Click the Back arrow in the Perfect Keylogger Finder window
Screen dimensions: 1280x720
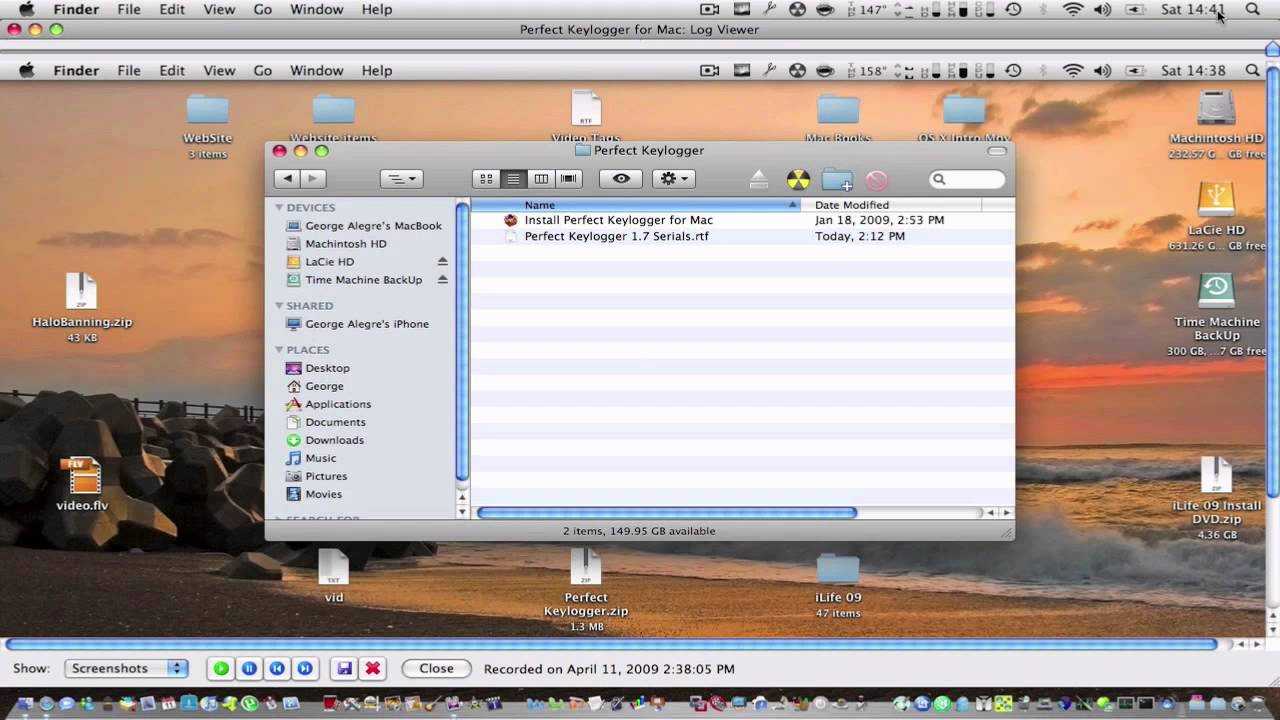pos(287,179)
